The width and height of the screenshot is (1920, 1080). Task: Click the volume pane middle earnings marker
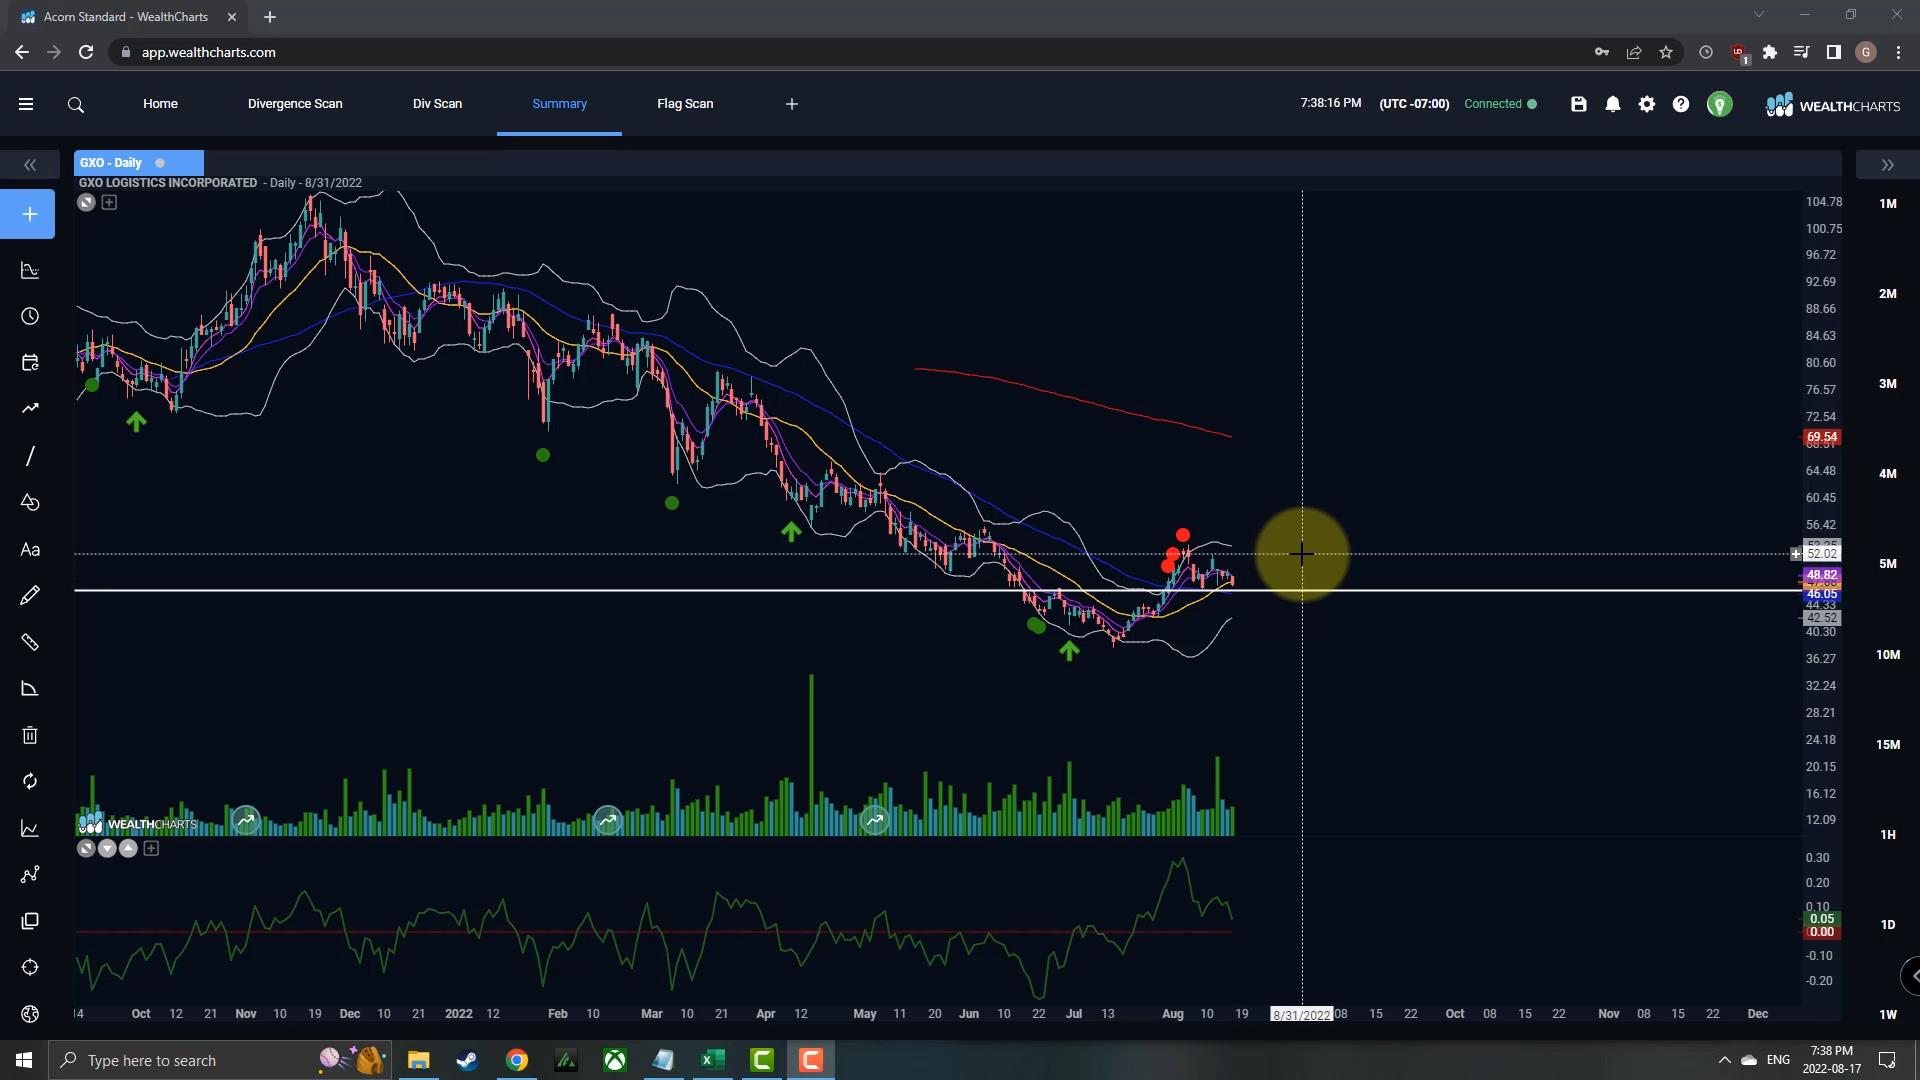(x=607, y=821)
